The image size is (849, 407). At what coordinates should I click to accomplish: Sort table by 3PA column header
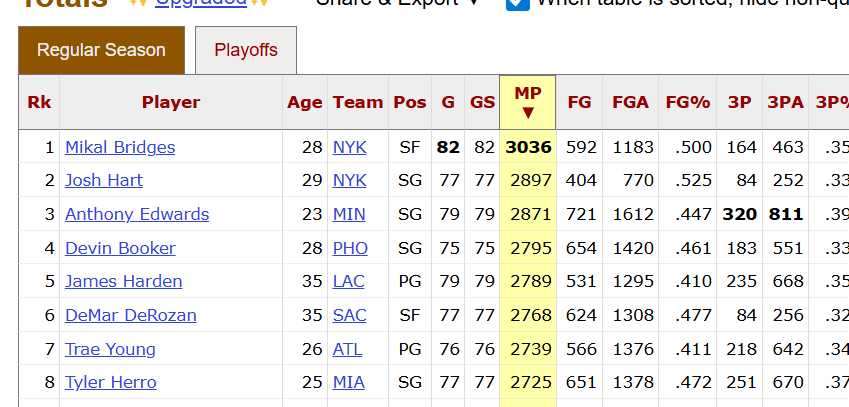pos(785,102)
